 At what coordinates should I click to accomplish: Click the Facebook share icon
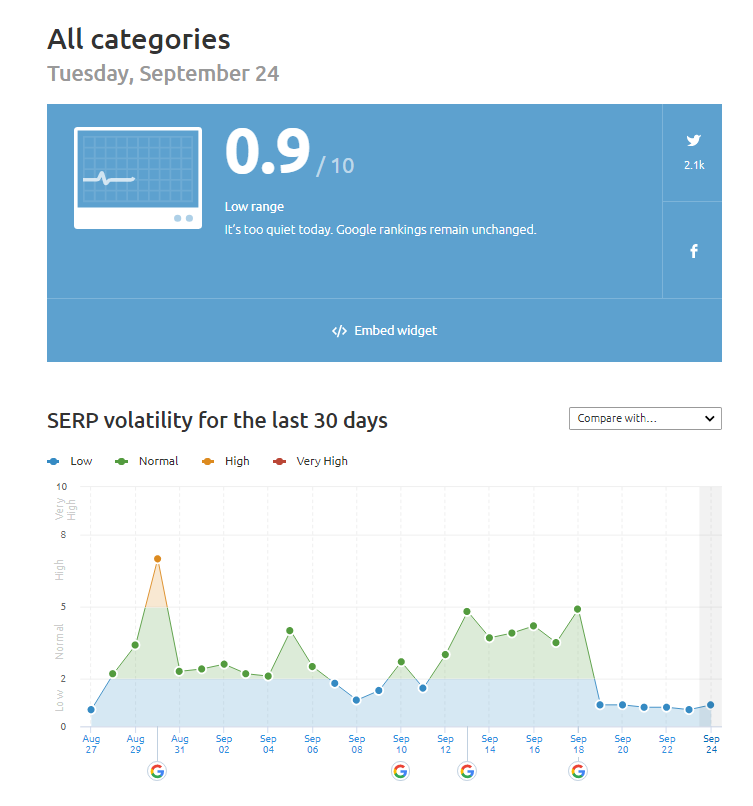(693, 251)
